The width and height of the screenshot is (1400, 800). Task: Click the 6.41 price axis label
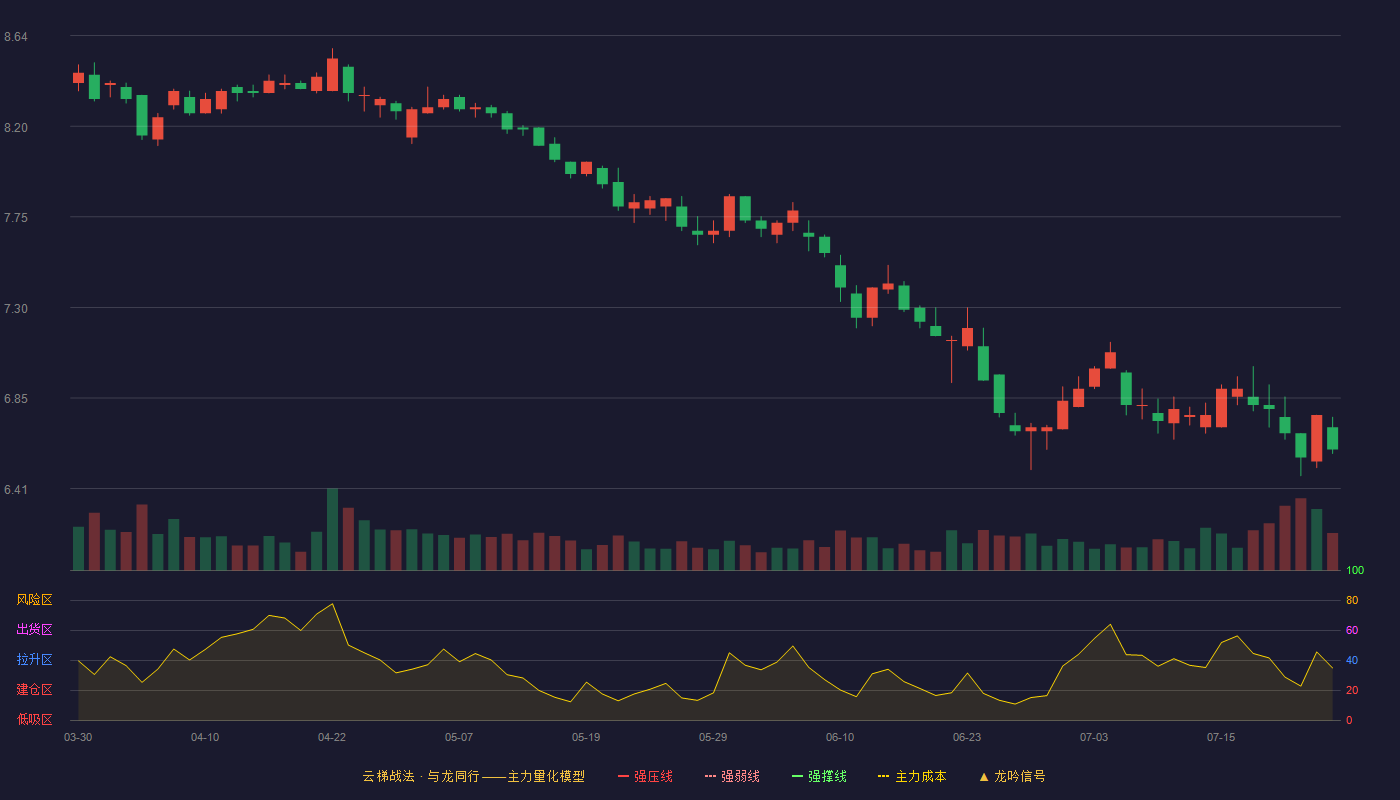(16, 490)
